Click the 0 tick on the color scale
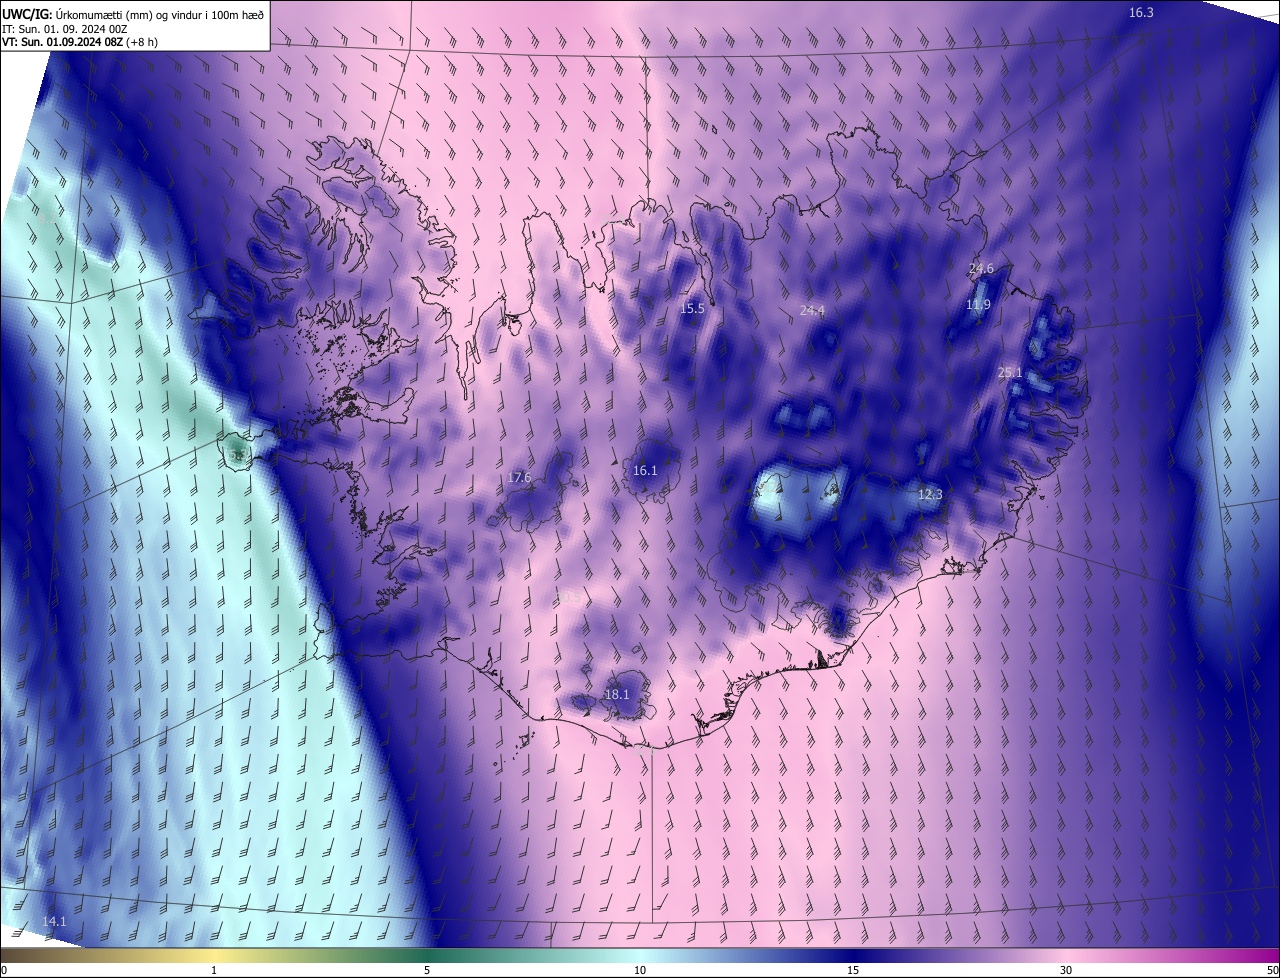1280x978 pixels. click(x=4, y=970)
